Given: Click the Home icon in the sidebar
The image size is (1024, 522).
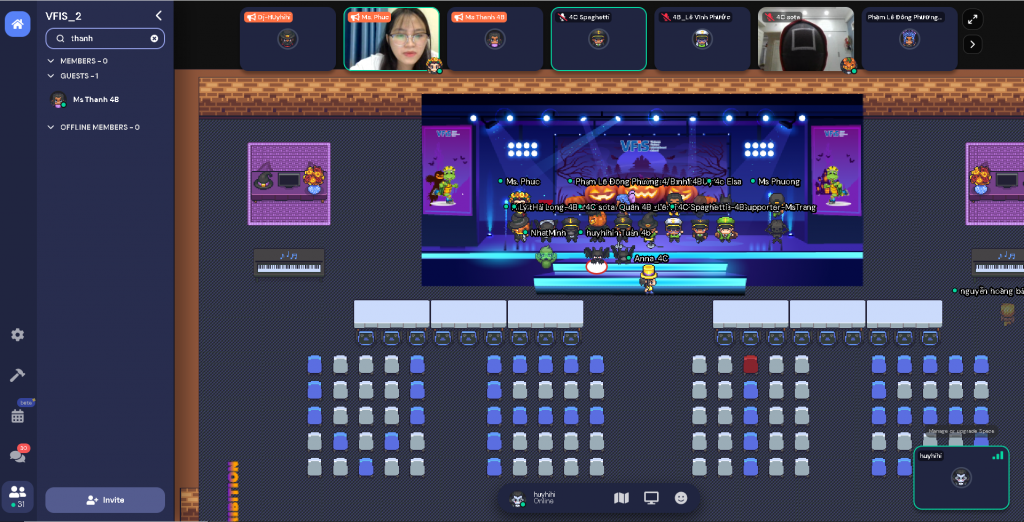Looking at the screenshot, I should [x=17, y=24].
